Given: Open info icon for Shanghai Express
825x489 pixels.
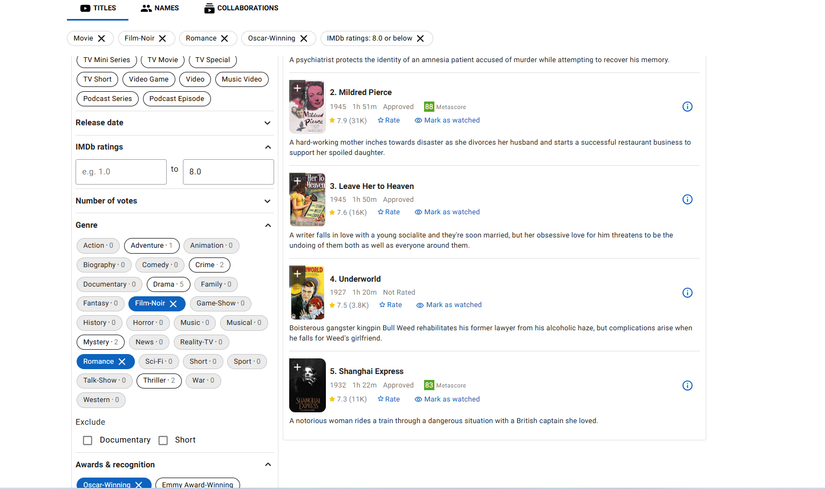Looking at the screenshot, I should [x=687, y=386].
